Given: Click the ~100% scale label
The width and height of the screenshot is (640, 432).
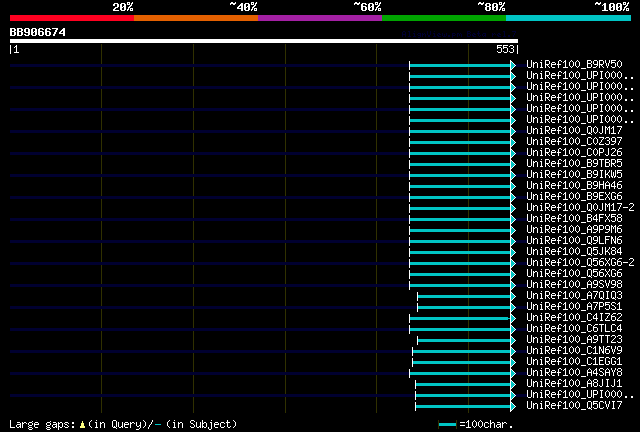Looking at the screenshot, I should (612, 7).
